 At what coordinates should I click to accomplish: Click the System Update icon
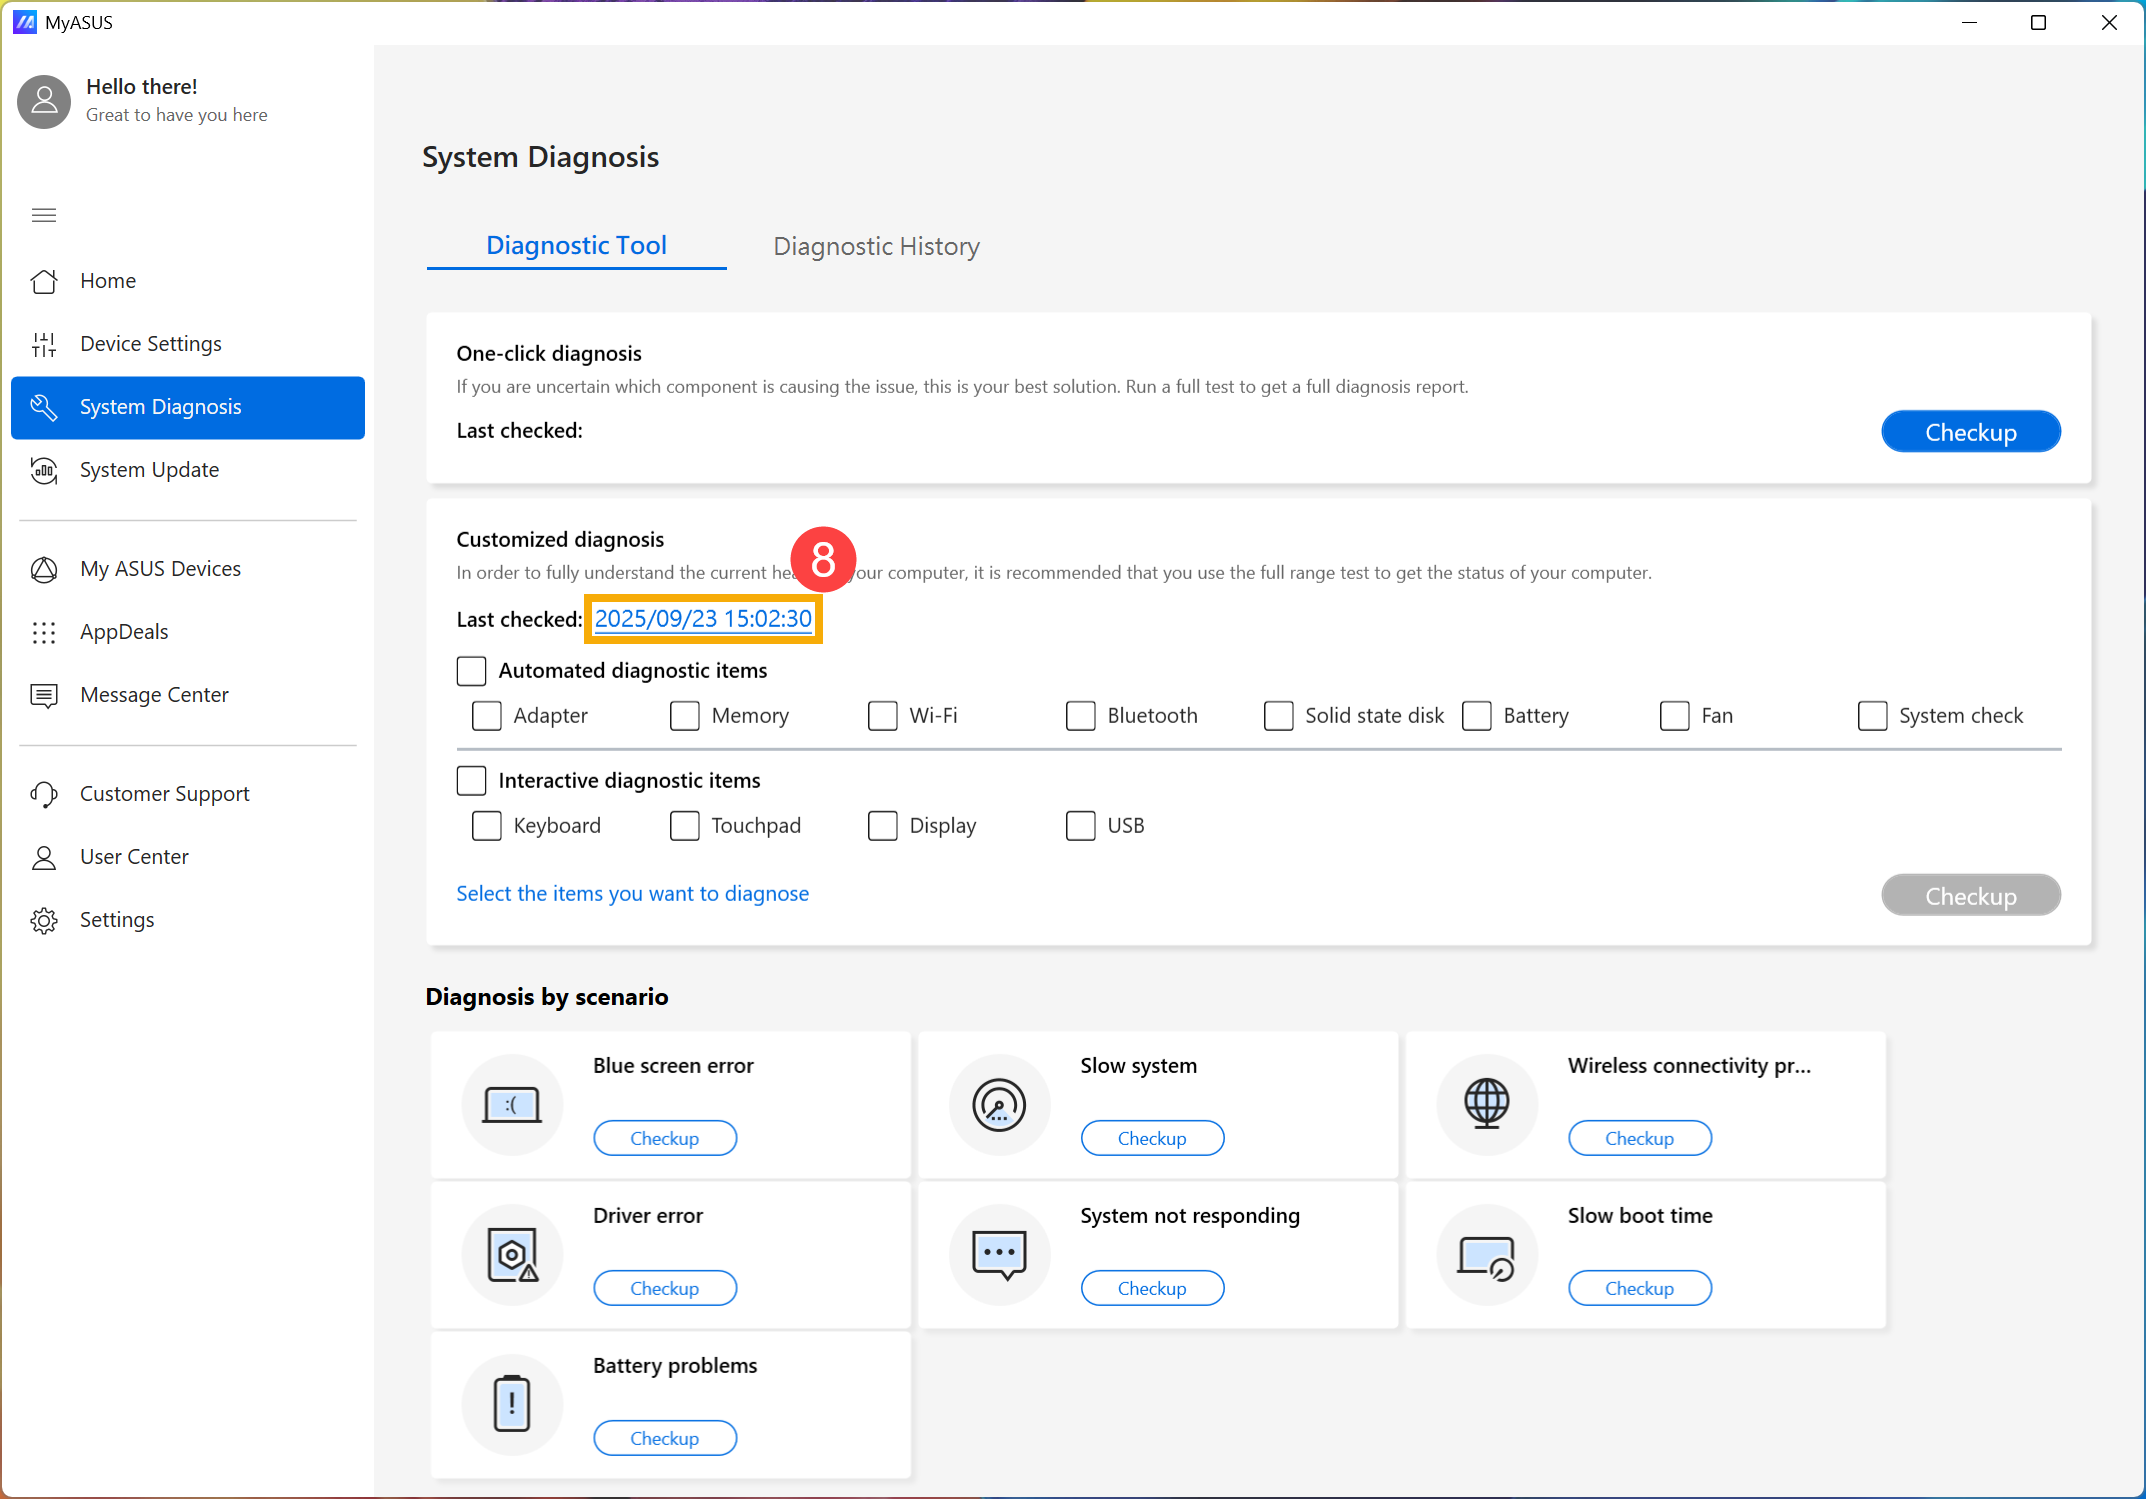(x=44, y=470)
